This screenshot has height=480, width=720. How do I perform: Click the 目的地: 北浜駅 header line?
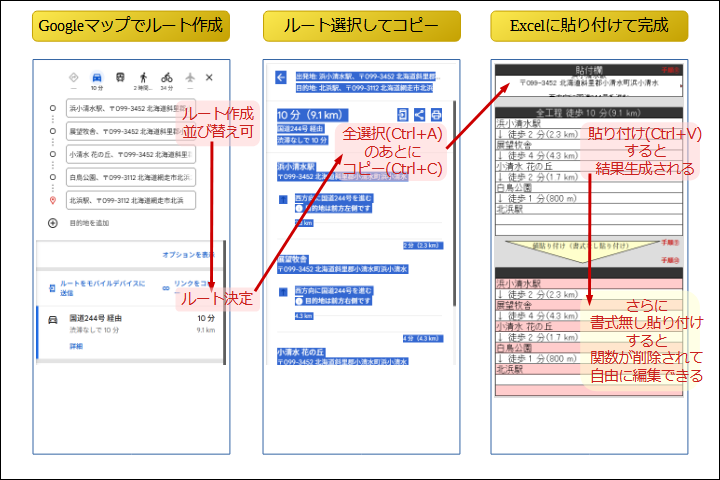[364, 87]
